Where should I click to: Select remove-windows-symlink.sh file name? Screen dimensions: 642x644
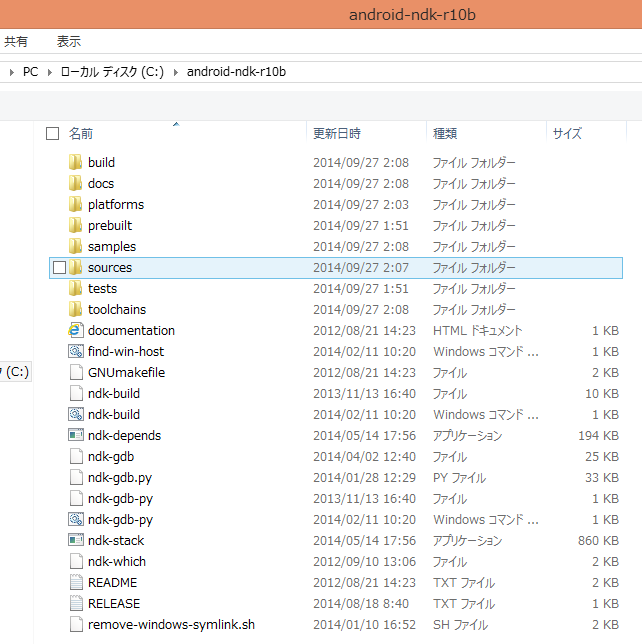click(x=171, y=624)
